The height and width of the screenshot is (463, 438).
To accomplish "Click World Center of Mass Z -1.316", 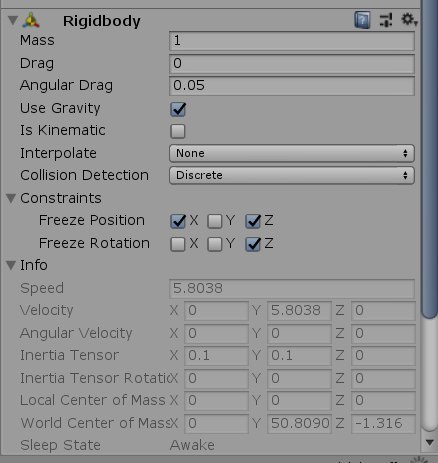I will (x=383, y=423).
